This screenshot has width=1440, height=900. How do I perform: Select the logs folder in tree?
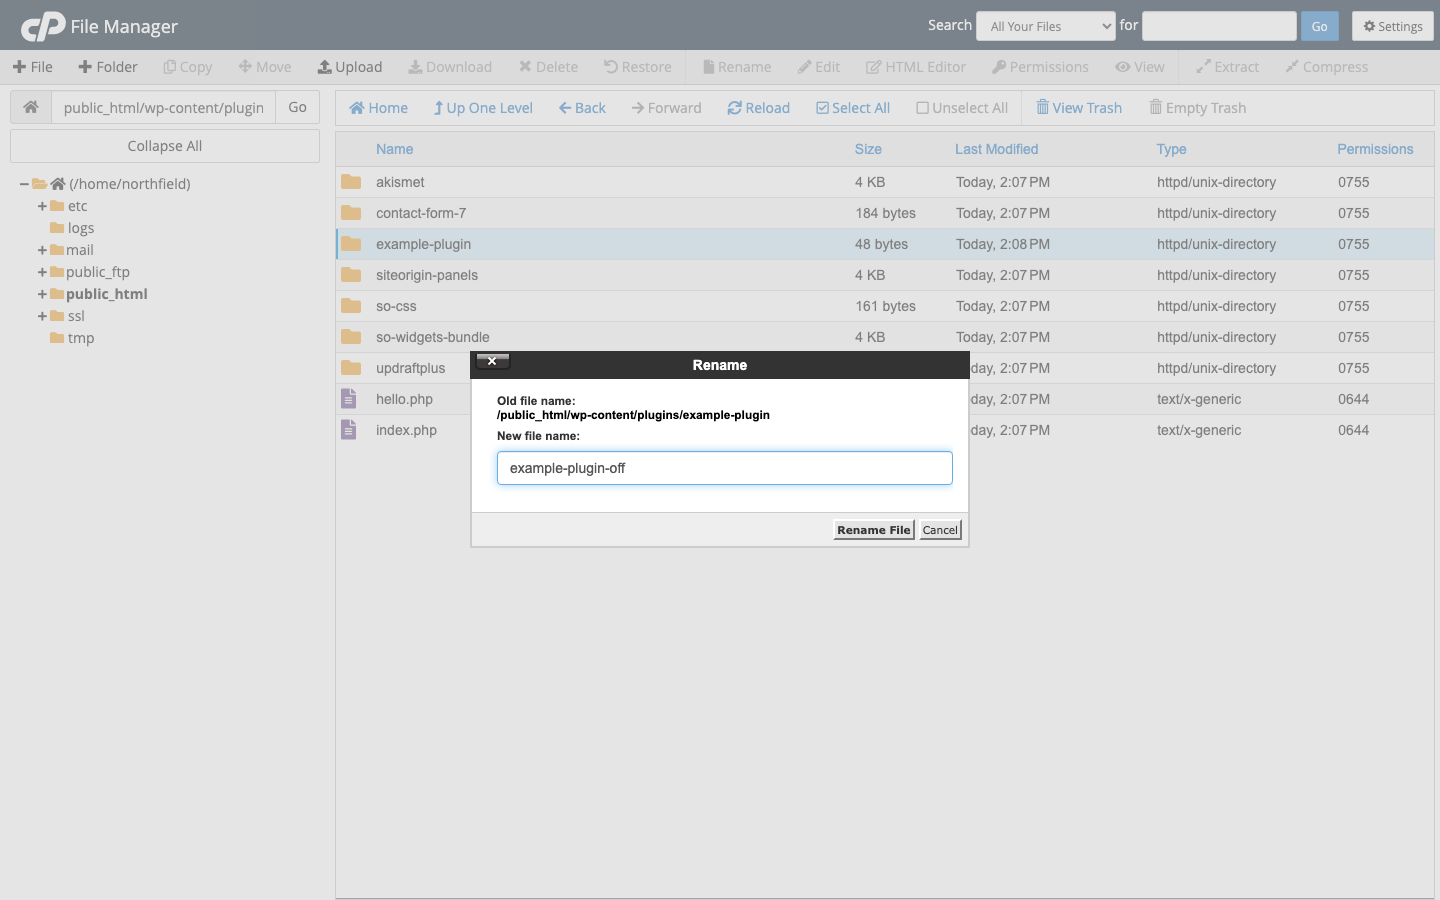(81, 228)
